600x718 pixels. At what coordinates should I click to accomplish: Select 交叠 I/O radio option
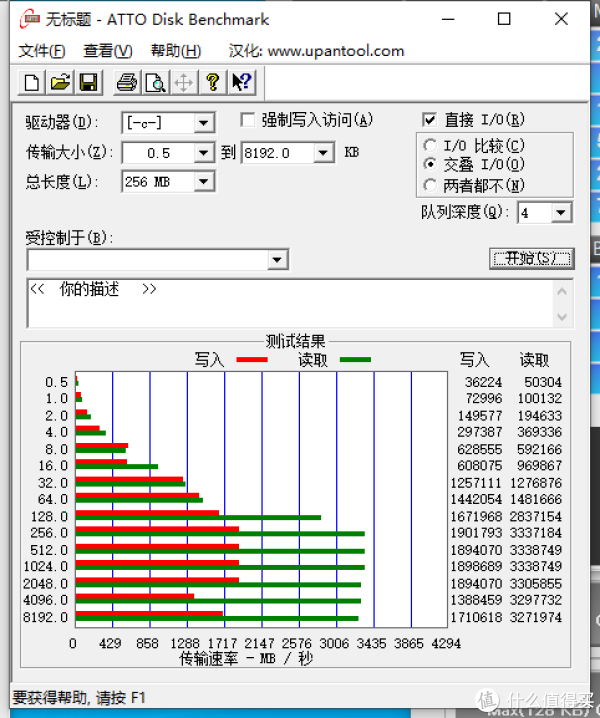coord(430,164)
